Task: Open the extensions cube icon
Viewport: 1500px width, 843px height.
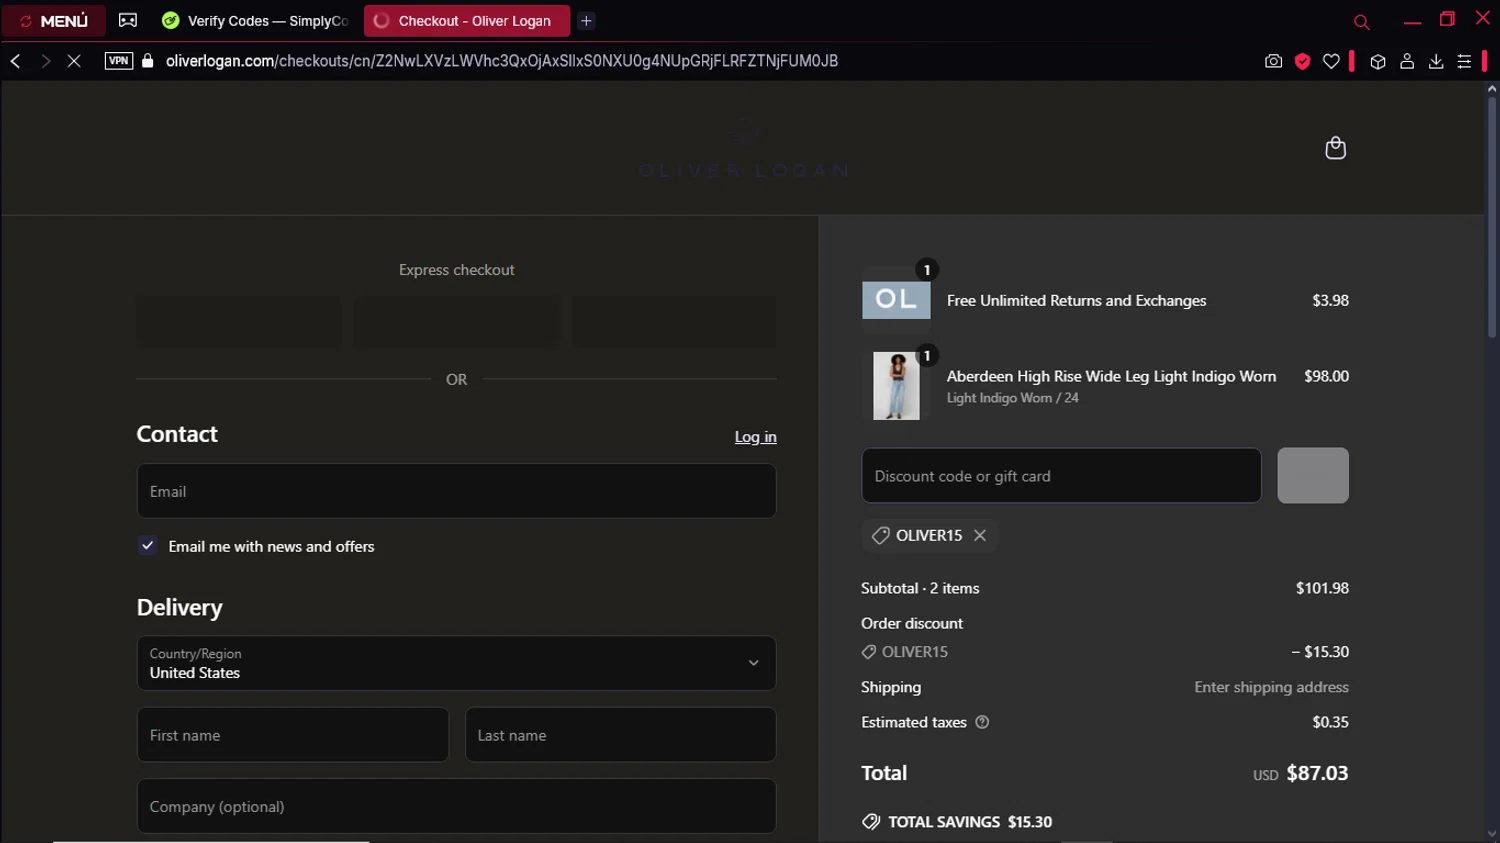Action: 1378,61
